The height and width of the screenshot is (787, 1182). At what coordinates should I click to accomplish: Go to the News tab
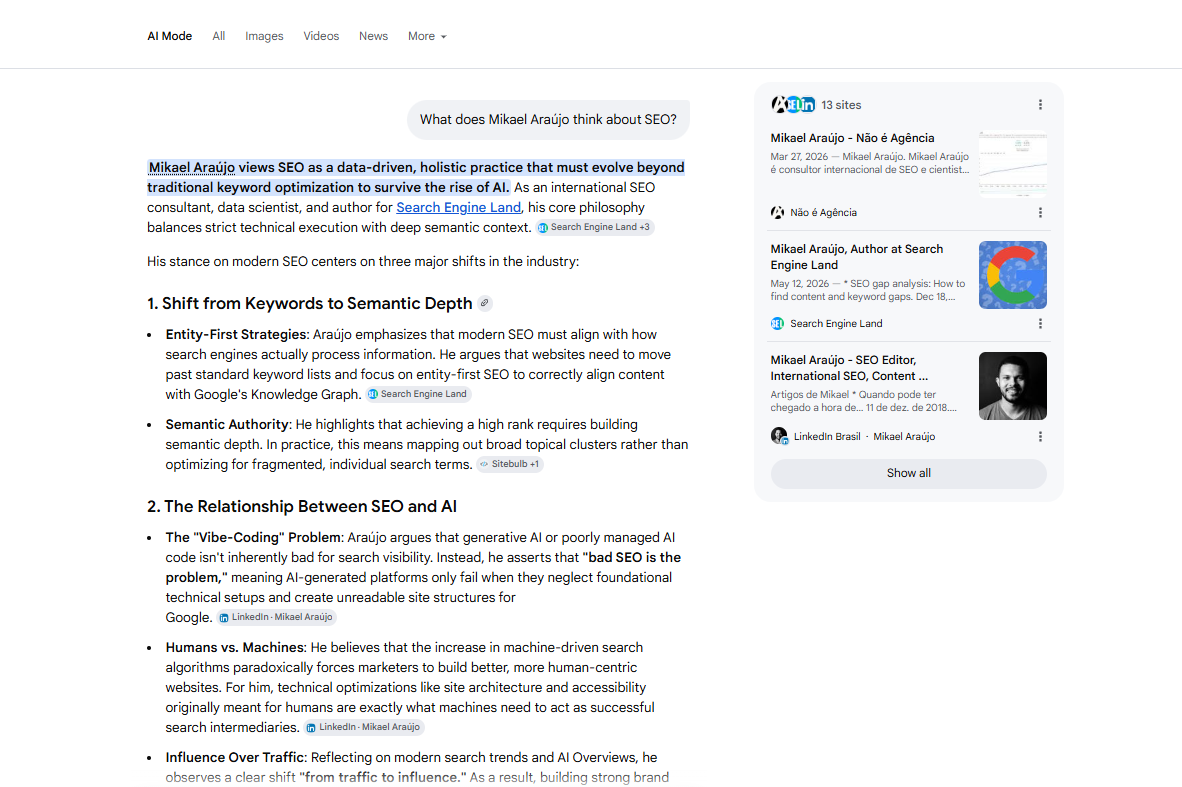[373, 36]
